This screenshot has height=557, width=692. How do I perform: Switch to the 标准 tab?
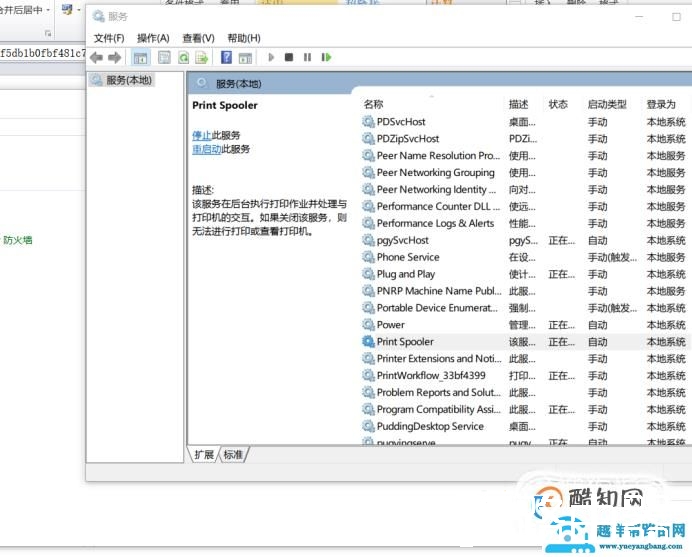click(x=233, y=455)
